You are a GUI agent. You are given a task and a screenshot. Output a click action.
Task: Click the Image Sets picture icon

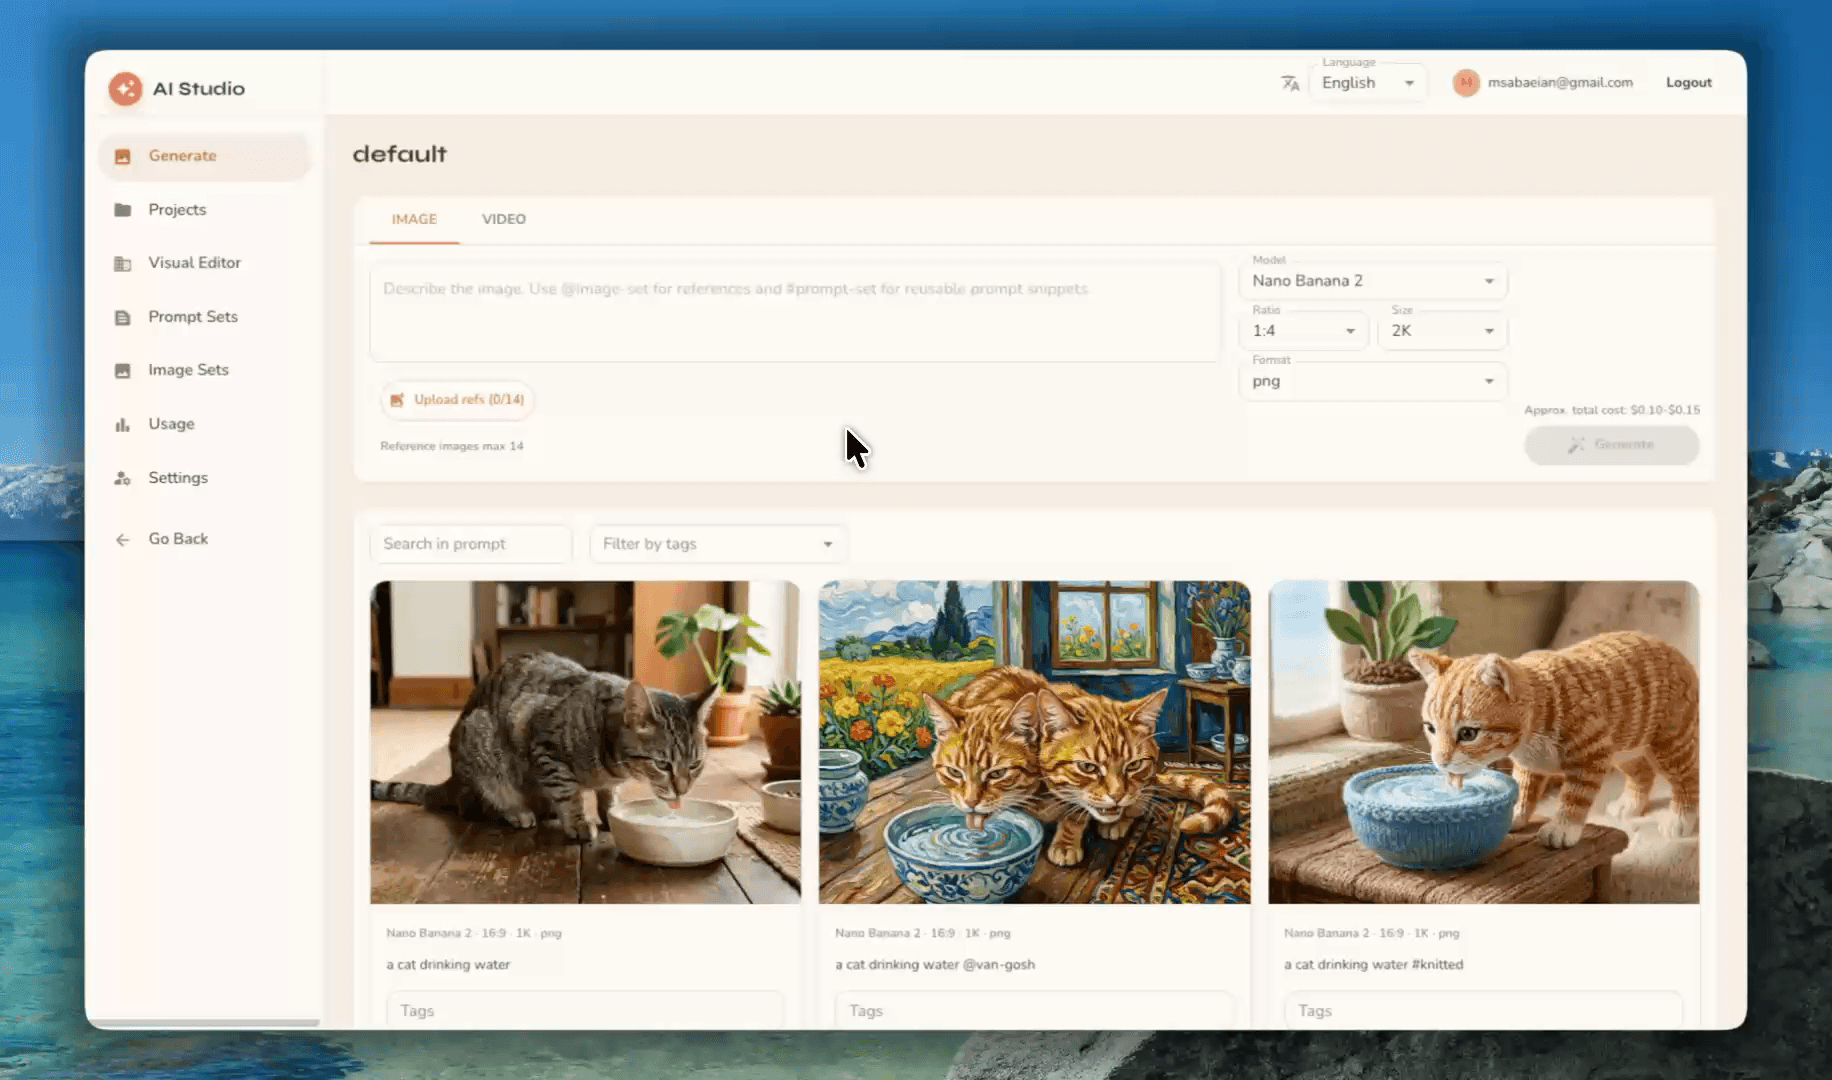(x=123, y=370)
